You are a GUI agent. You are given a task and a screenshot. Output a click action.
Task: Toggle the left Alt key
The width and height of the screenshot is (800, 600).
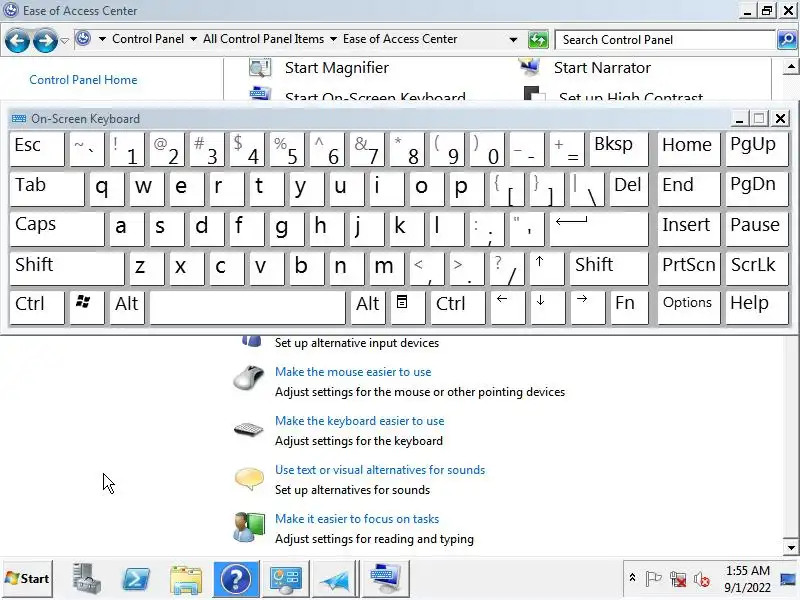(127, 307)
